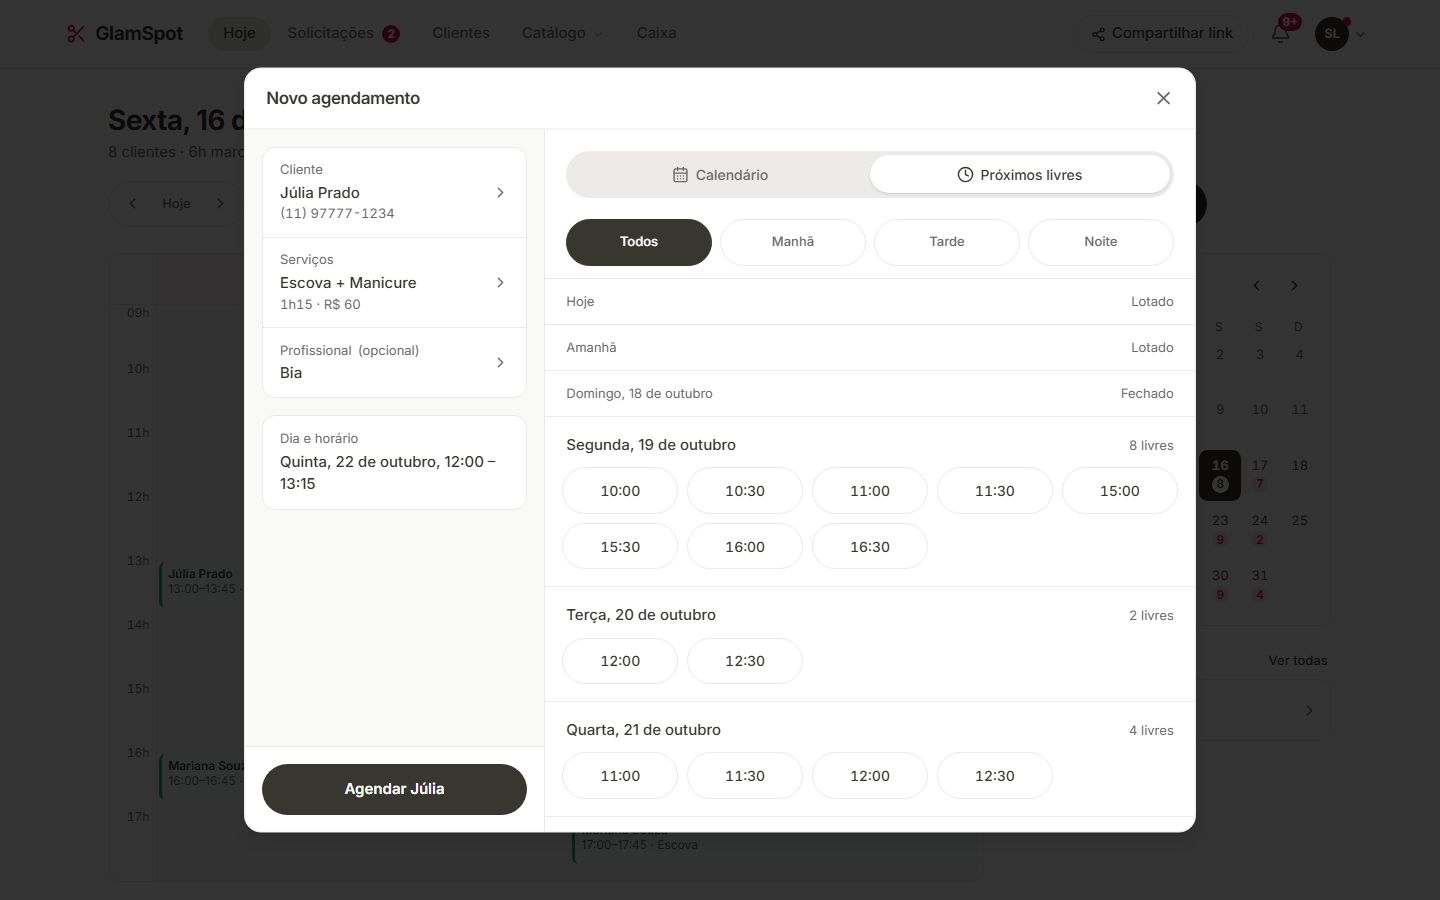This screenshot has height=900, width=1440.
Task: Pick Wednesday 21 October 12:30 slot
Action: (995, 776)
